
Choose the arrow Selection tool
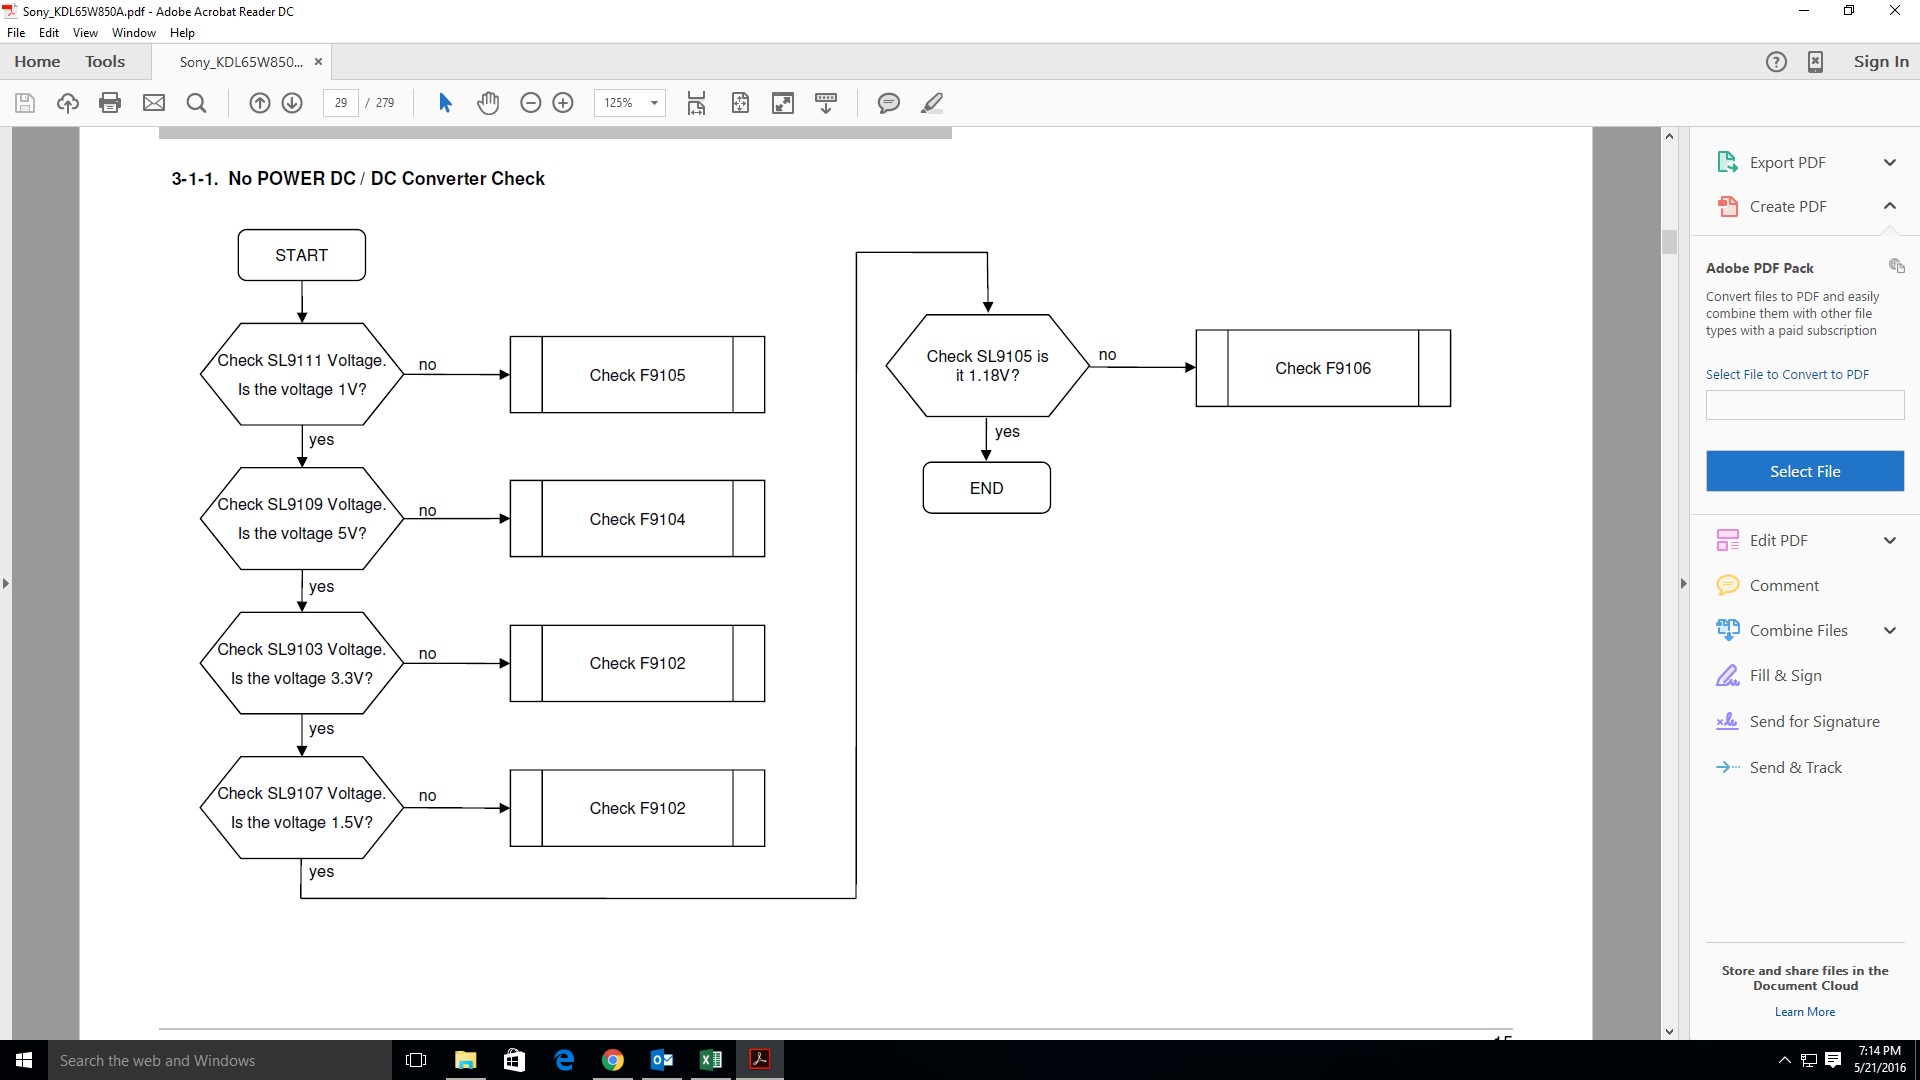coord(446,103)
